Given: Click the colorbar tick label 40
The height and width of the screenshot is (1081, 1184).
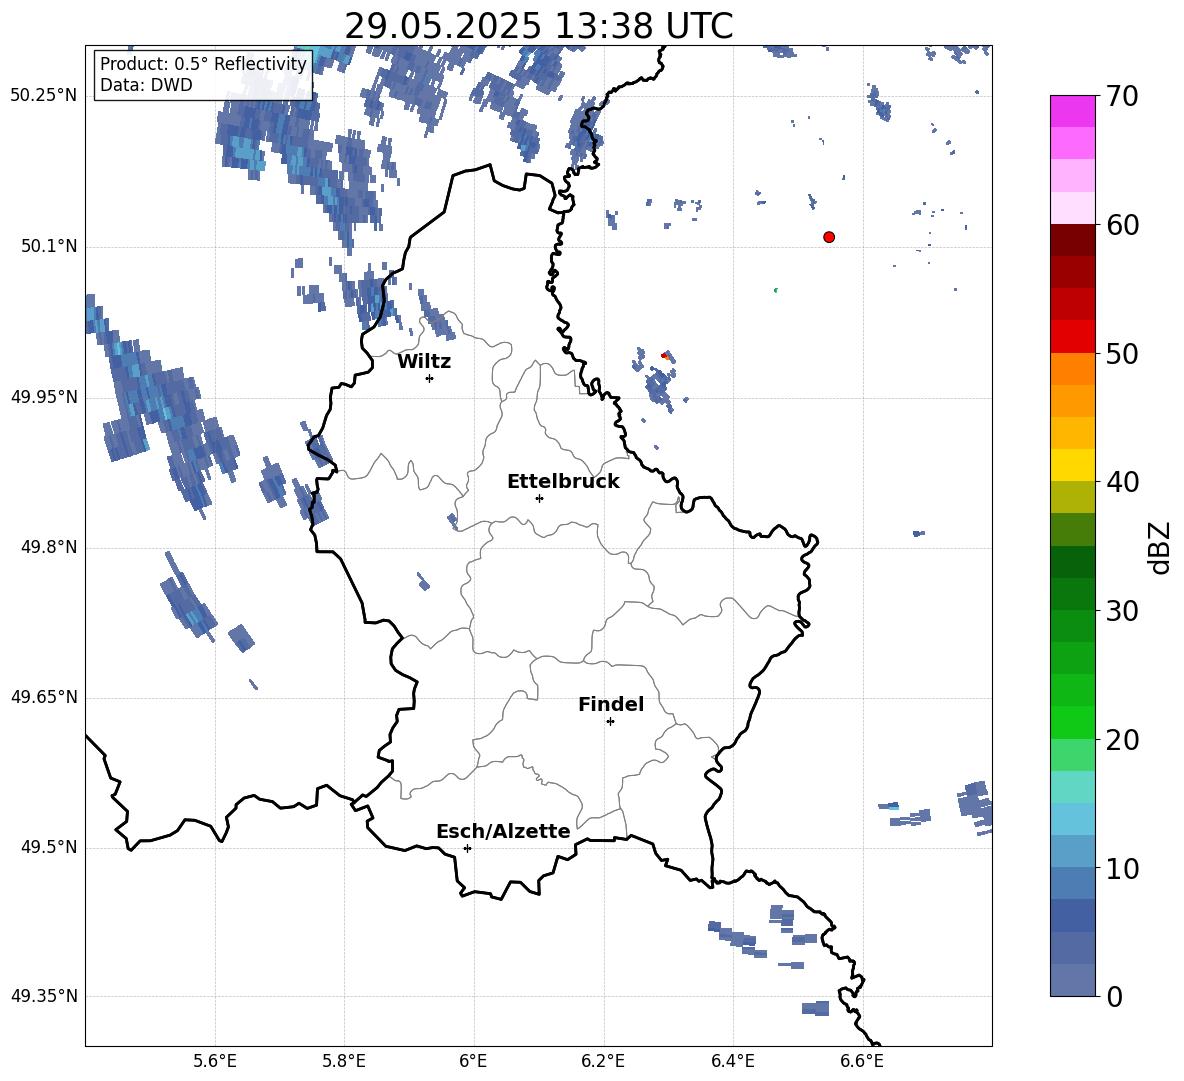Looking at the screenshot, I should click(x=1122, y=482).
